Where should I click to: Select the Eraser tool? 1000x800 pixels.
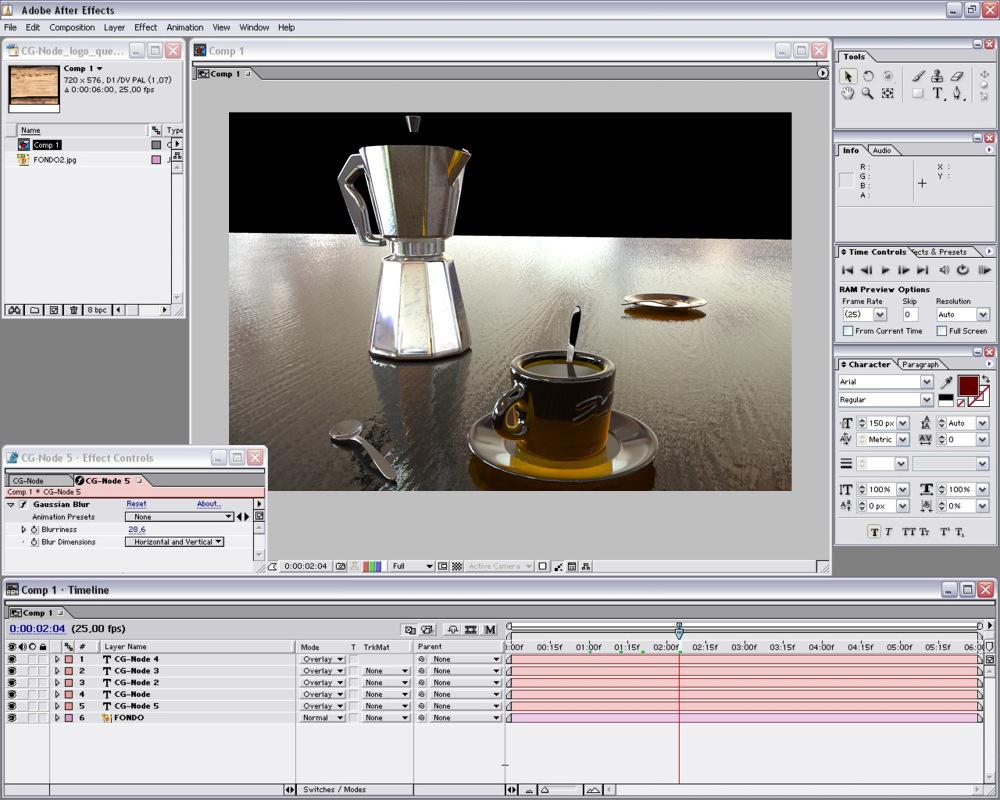(957, 77)
